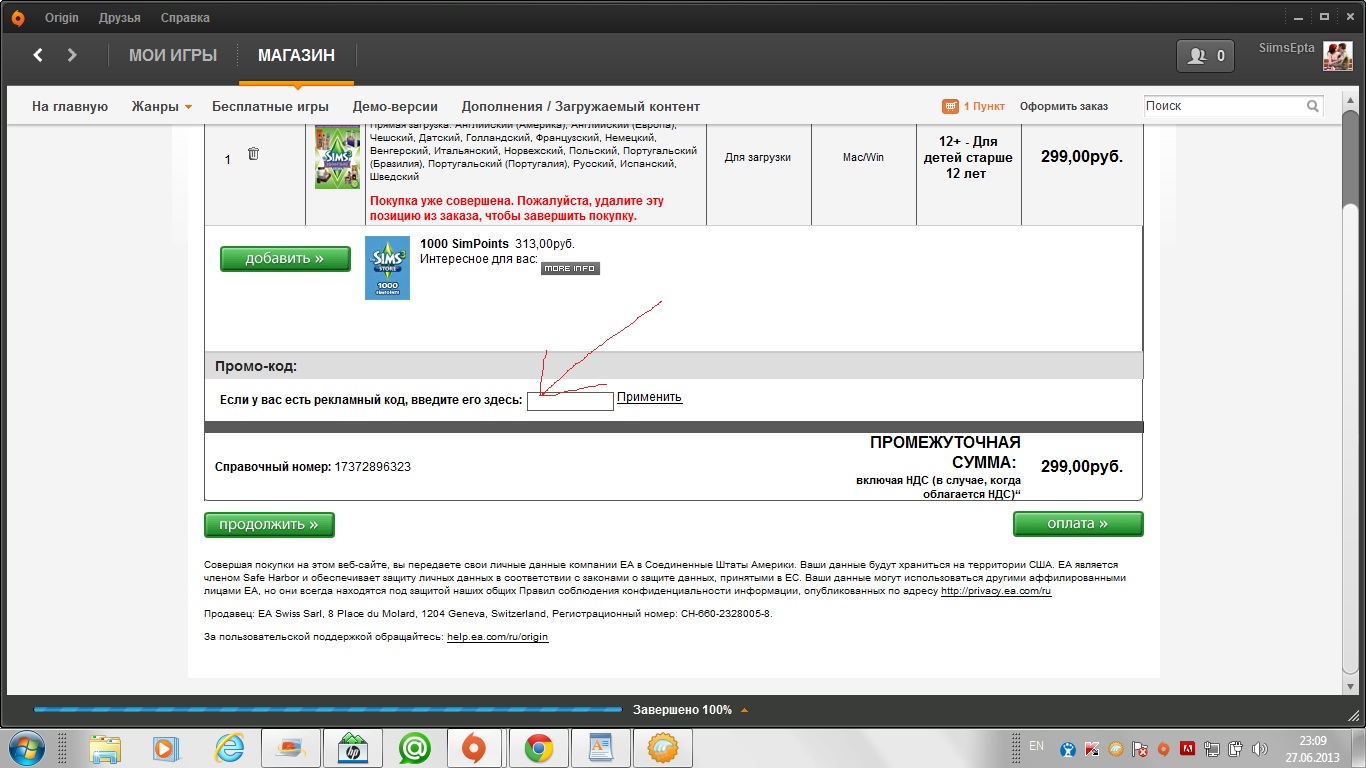Open the network tray icon
The height and width of the screenshot is (768, 1366).
[x=1211, y=748]
